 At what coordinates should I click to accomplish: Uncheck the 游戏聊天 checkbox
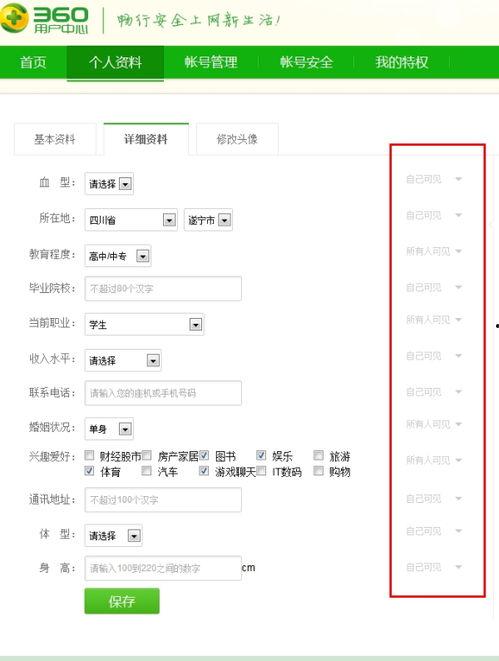(x=204, y=471)
